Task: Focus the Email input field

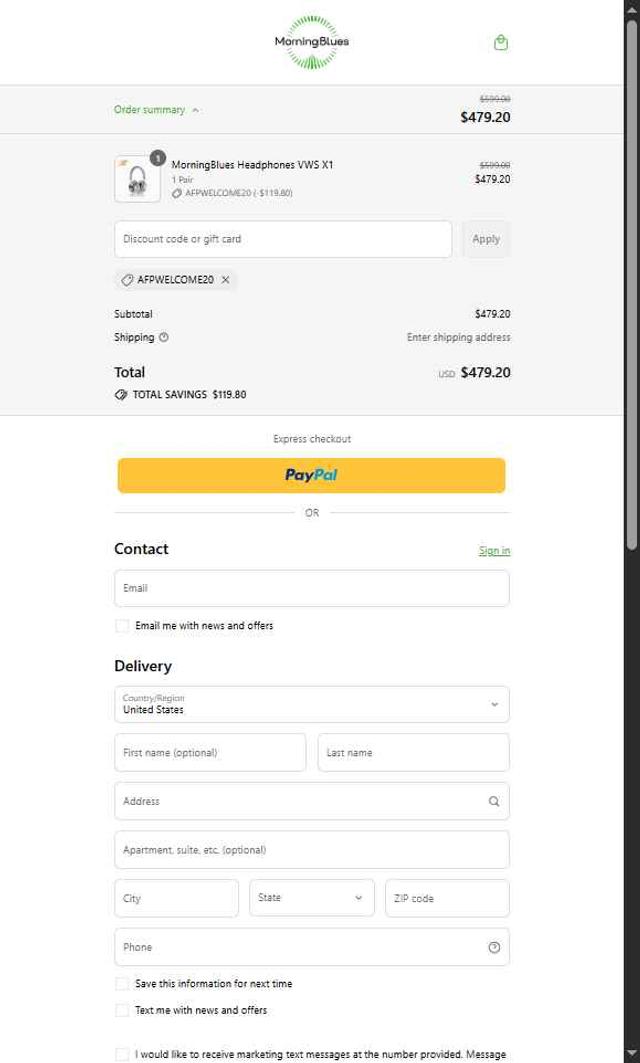Action: tap(312, 588)
